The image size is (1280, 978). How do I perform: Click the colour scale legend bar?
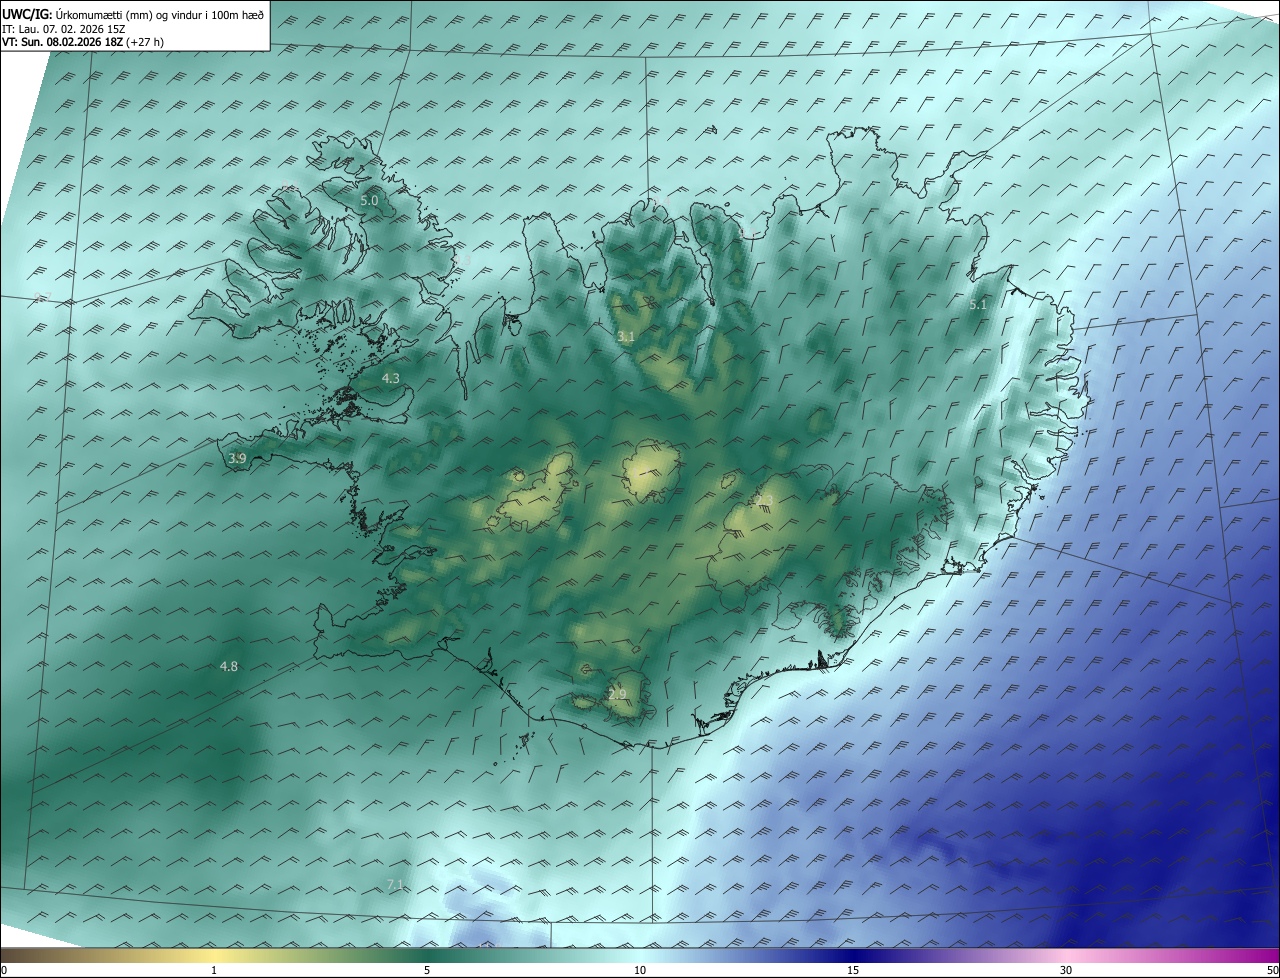coord(640,955)
